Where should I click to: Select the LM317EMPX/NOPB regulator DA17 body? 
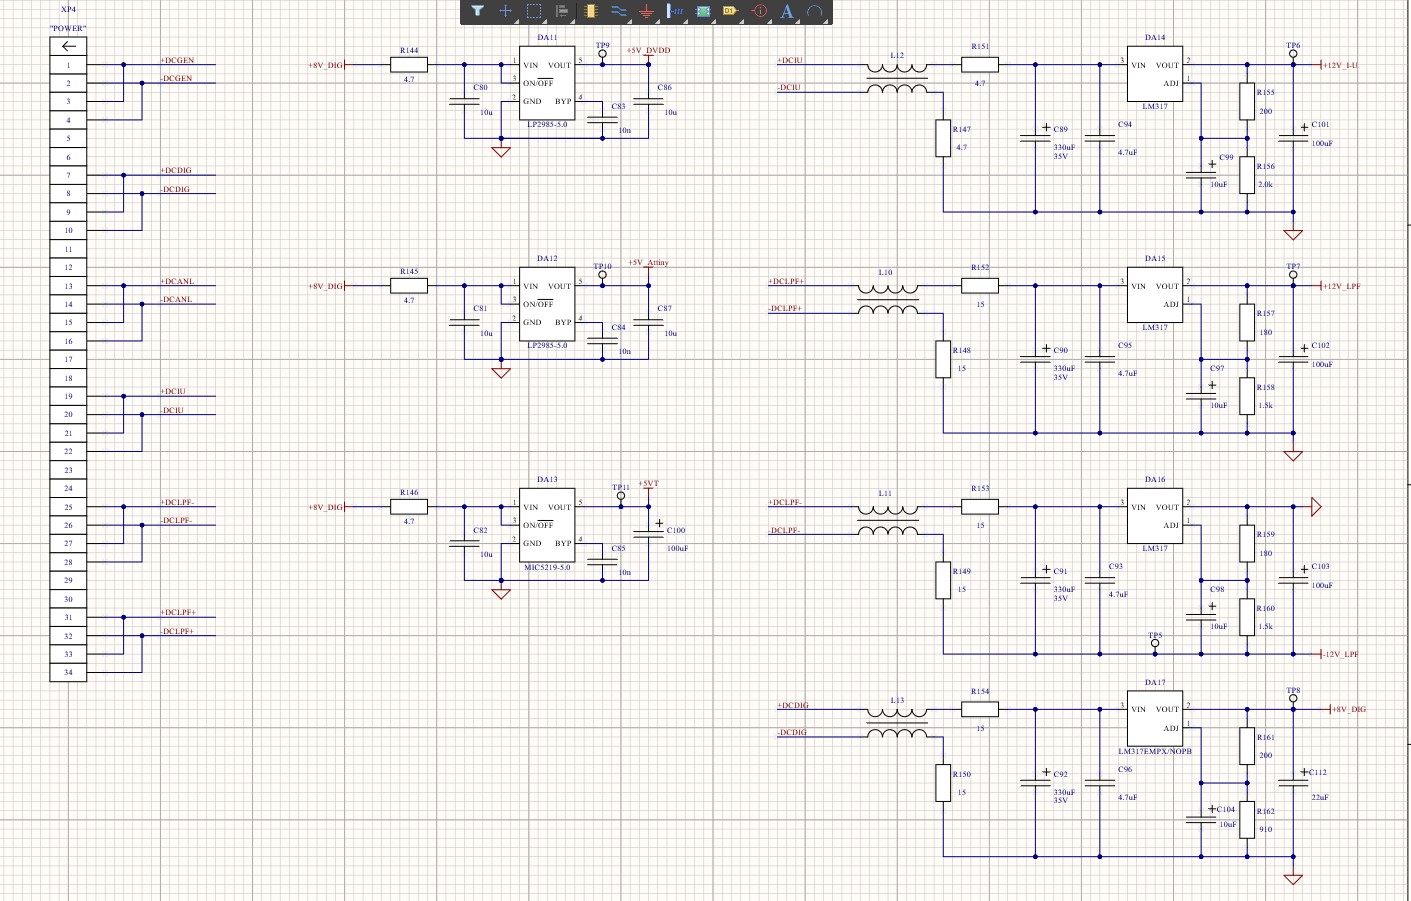coord(1155,718)
